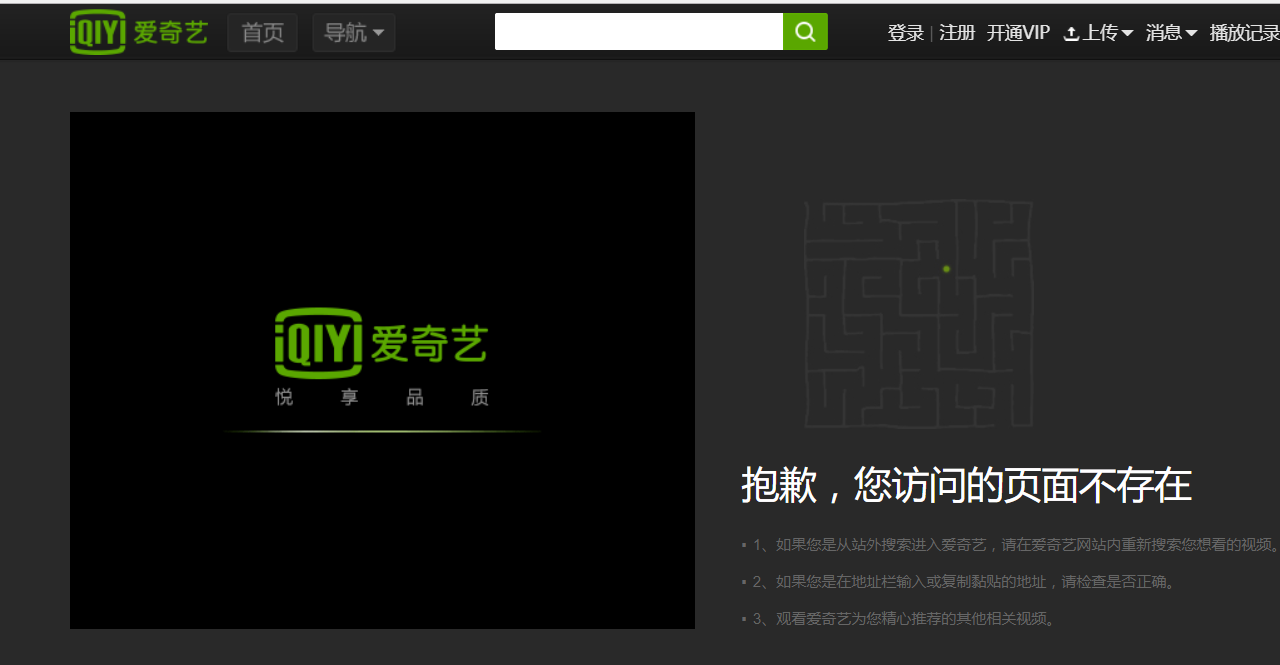Open 播放记录 playback history
Viewport: 1280px width, 665px height.
[1244, 33]
